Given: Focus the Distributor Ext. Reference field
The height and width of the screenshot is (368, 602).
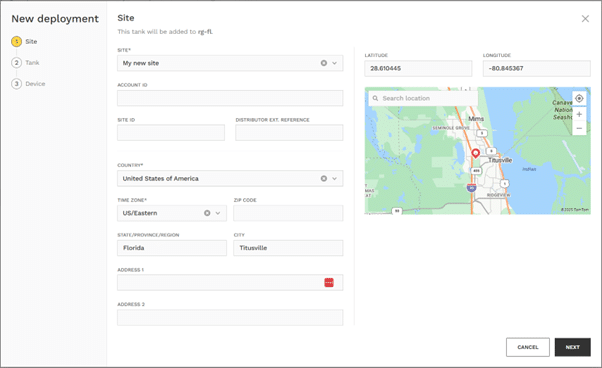Looking at the screenshot, I should (289, 133).
